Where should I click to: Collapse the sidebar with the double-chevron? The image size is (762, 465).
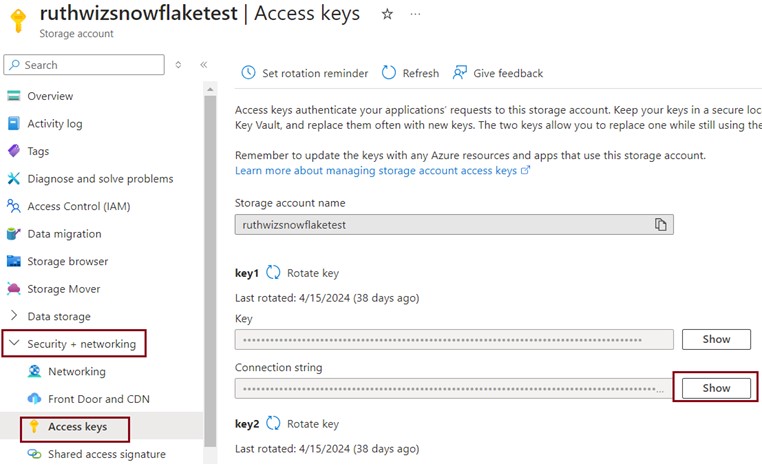203,65
